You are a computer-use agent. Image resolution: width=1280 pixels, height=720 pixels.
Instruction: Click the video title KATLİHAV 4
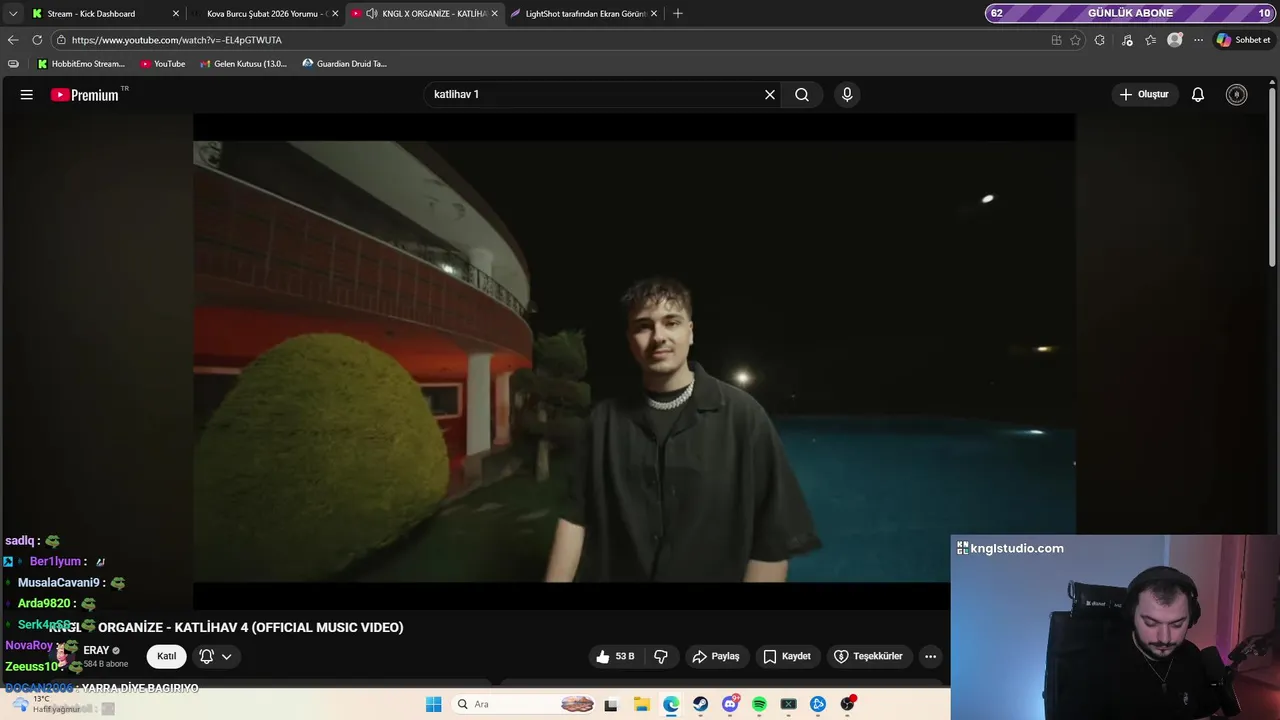pyautogui.click(x=226, y=627)
